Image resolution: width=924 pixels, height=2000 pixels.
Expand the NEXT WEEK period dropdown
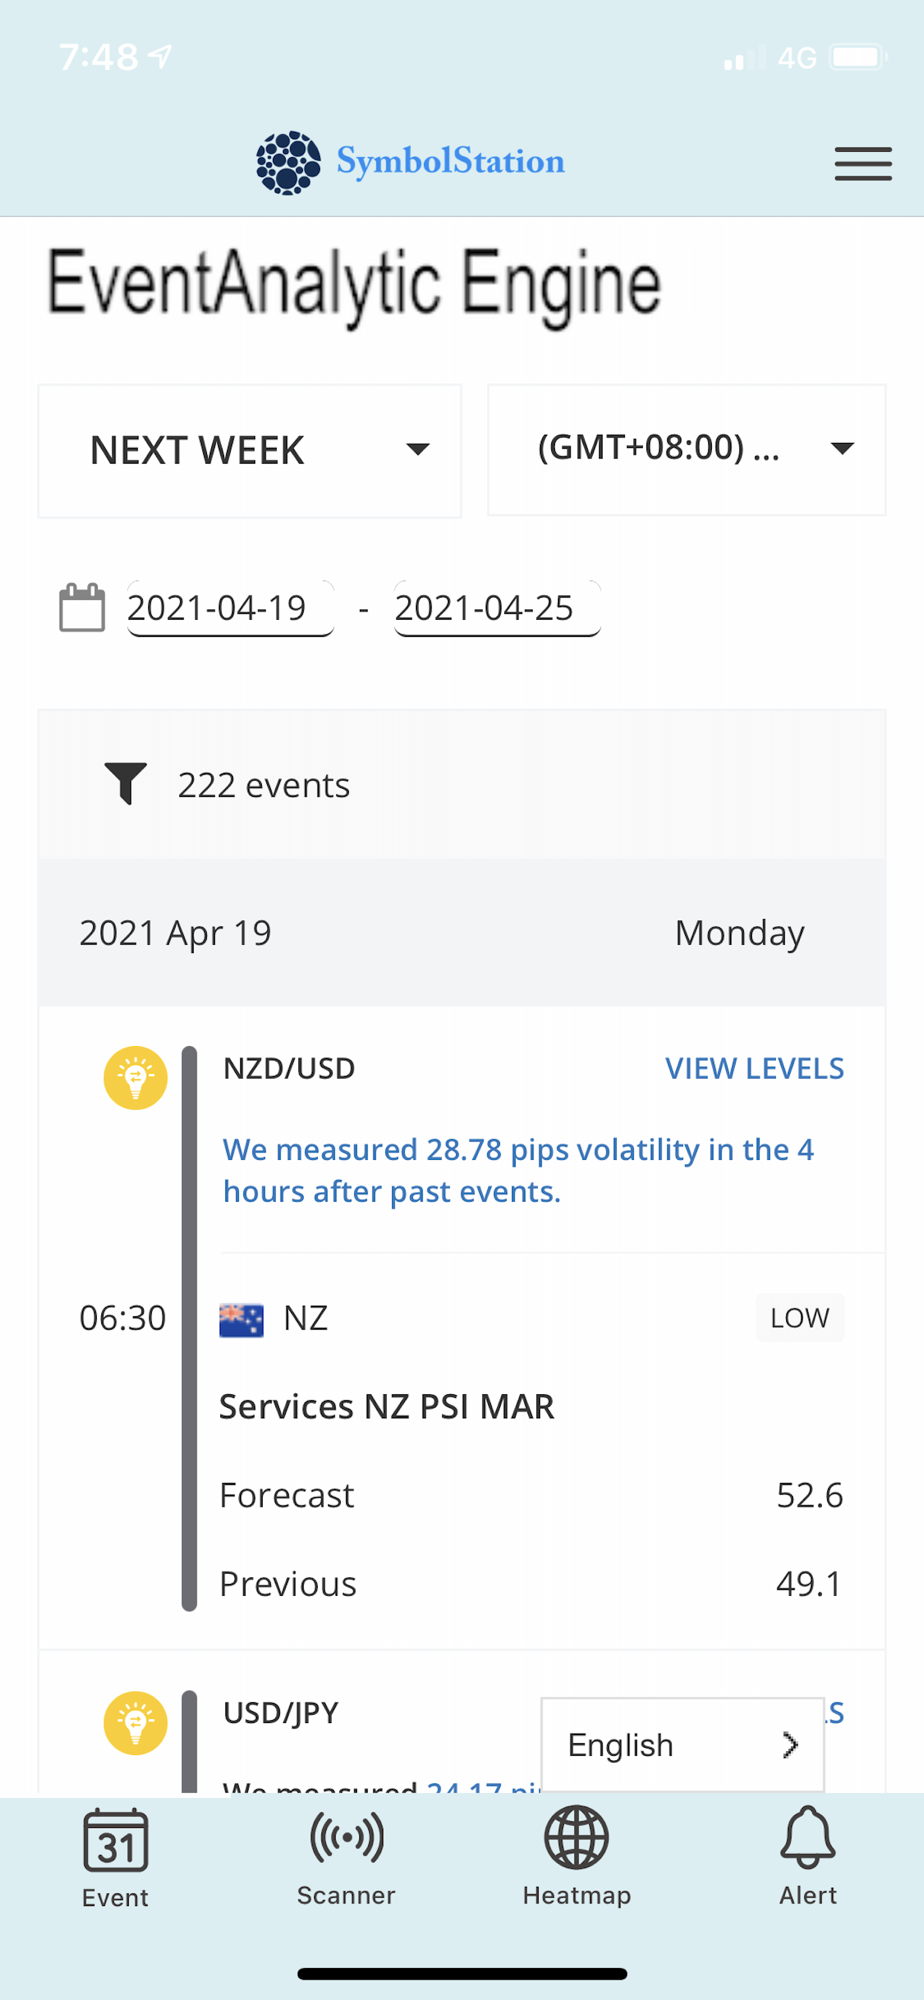pyautogui.click(x=249, y=451)
